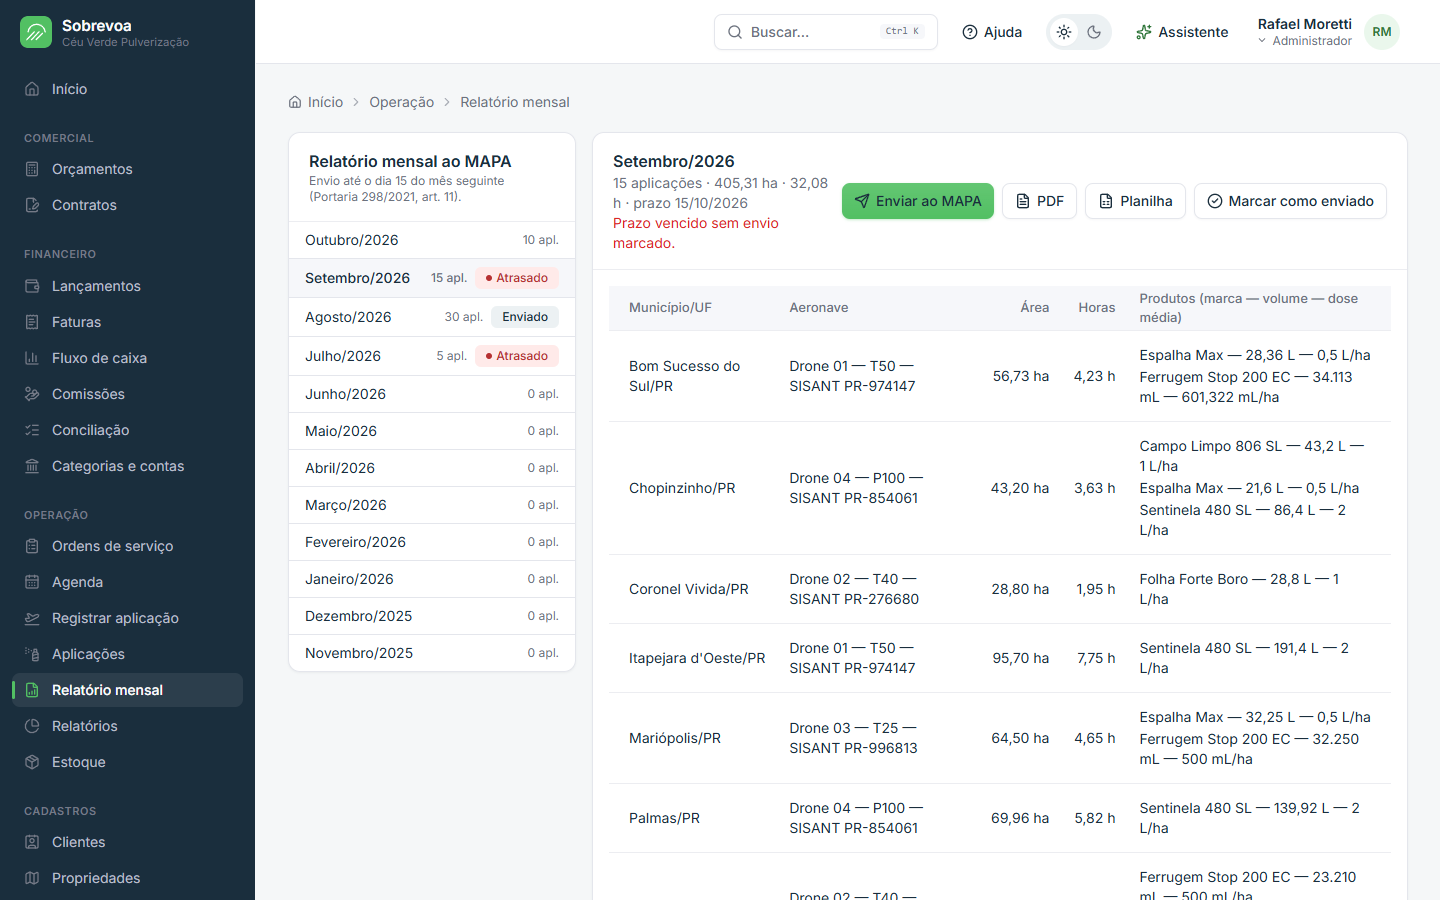The image size is (1440, 900).
Task: Click the Coronel Vivida/PR table cell
Action: point(689,589)
